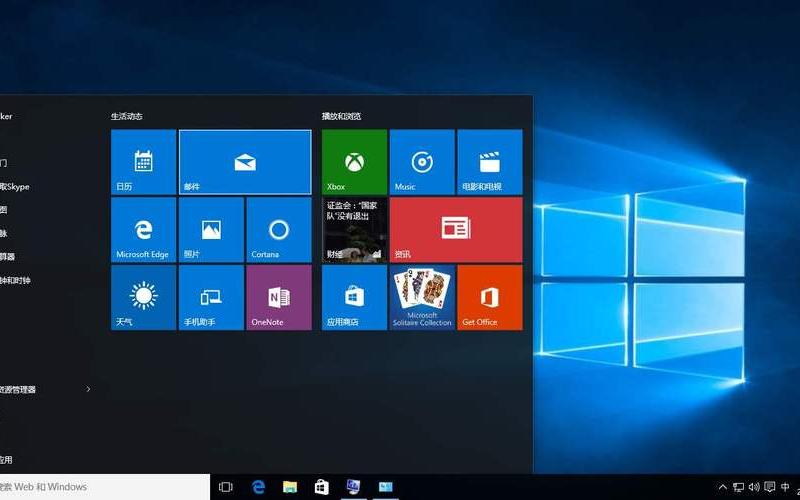Select the 生活动态 group header
Image resolution: width=800 pixels, height=500 pixels.
[127, 116]
